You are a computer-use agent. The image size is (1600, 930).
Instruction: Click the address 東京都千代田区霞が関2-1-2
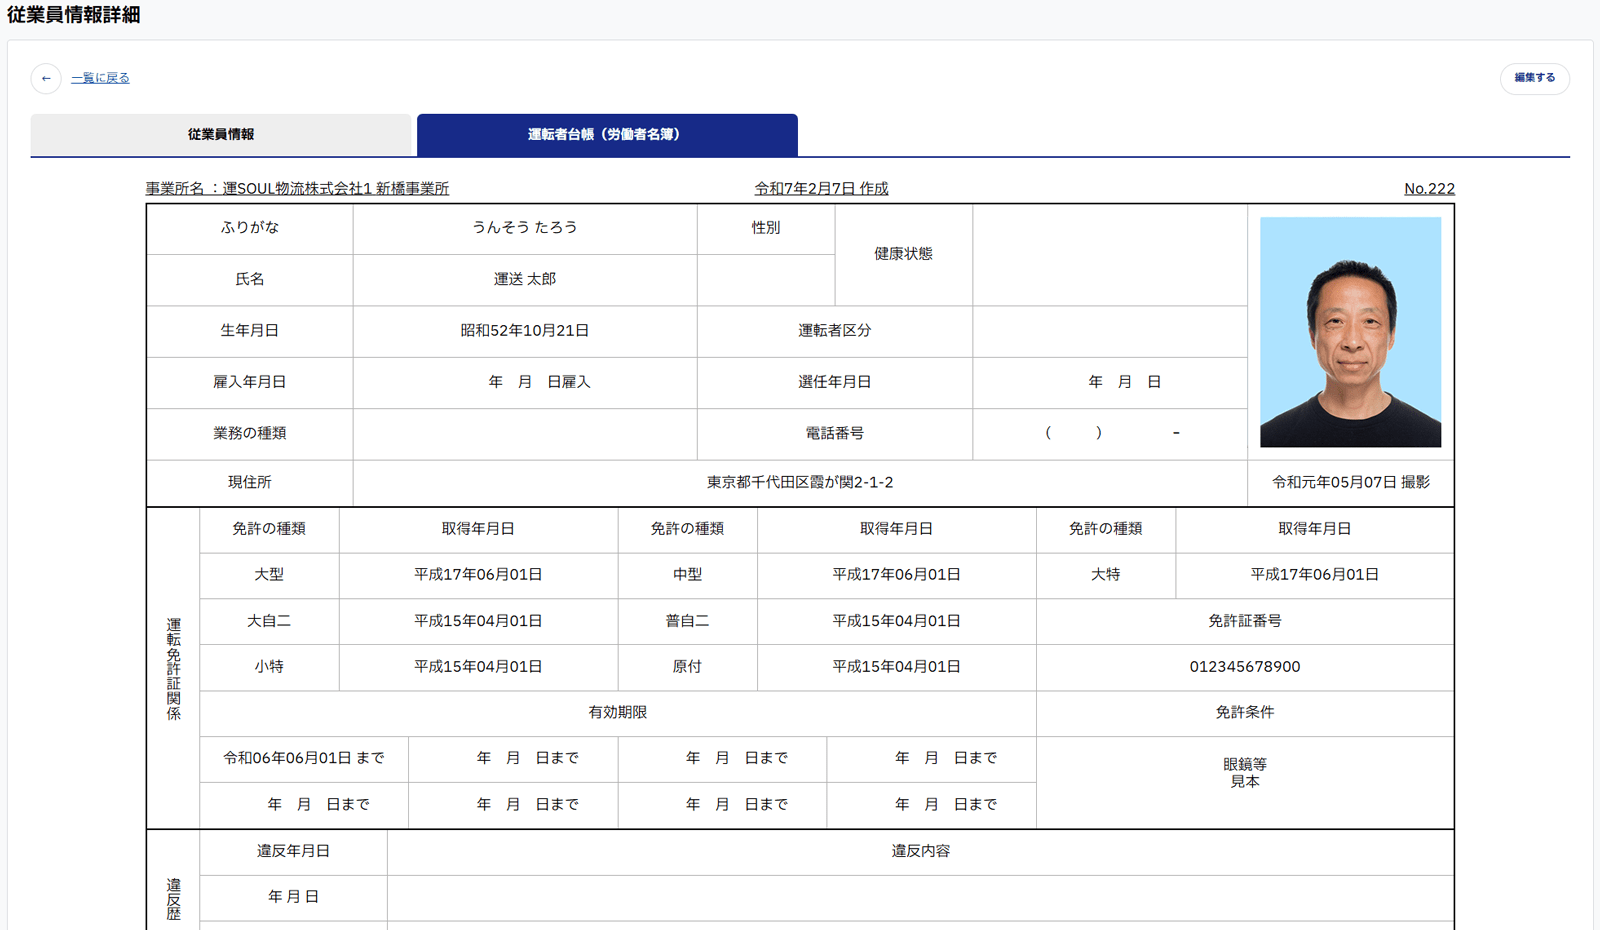[x=800, y=482]
